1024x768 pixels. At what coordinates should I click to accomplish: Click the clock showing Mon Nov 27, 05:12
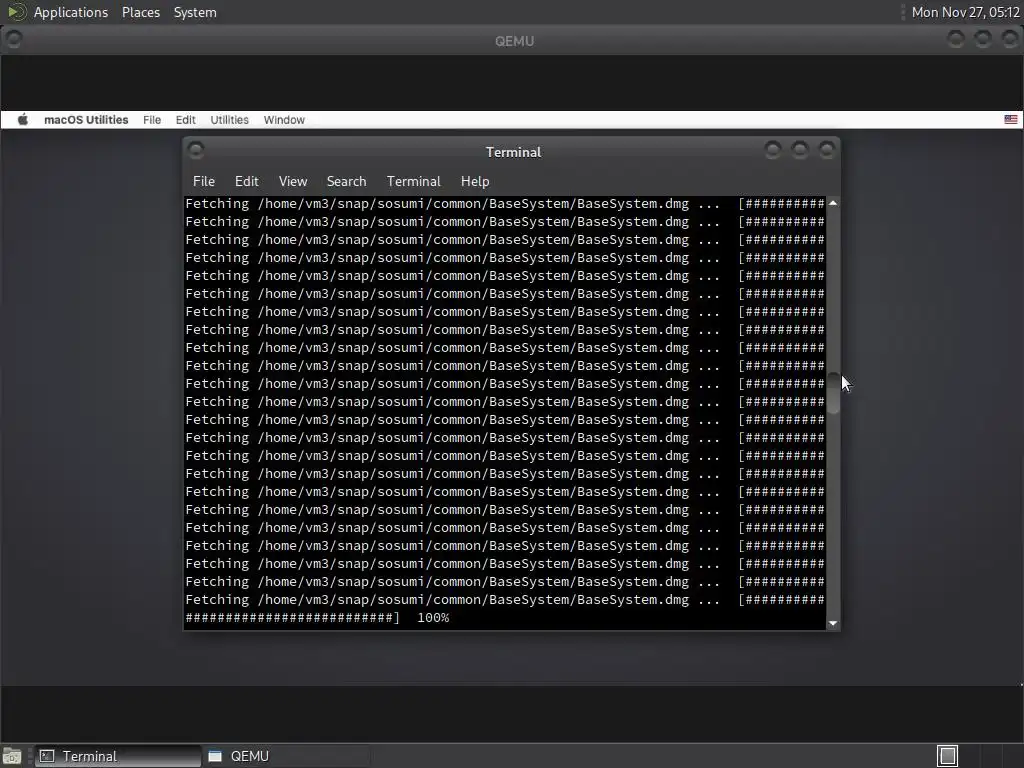(x=965, y=12)
